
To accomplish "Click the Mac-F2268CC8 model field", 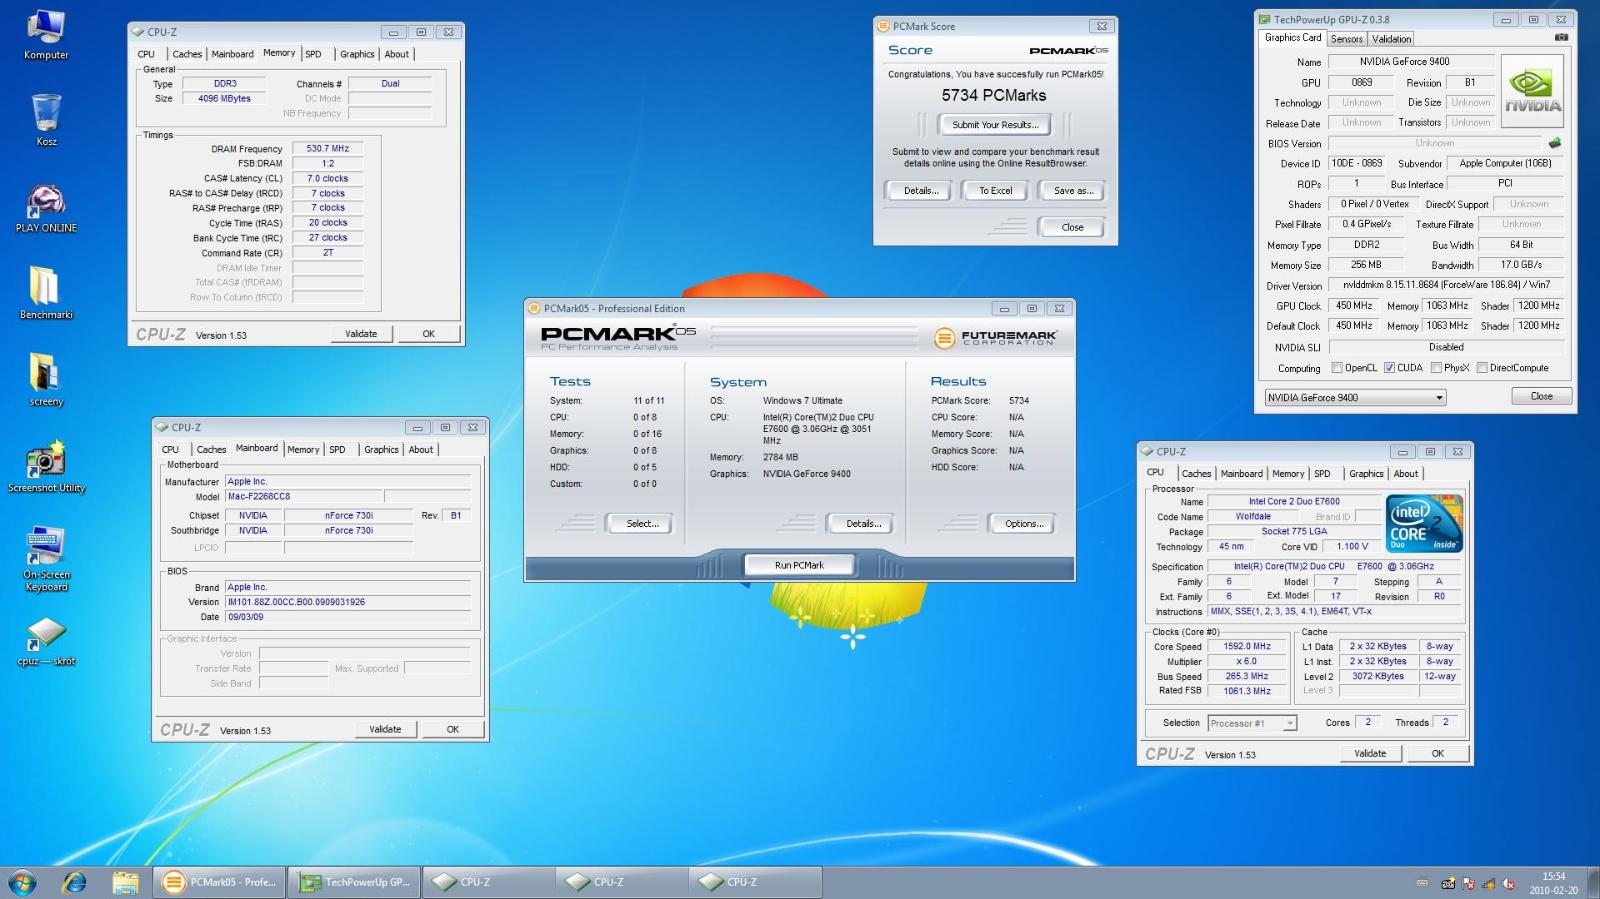I will click(x=303, y=497).
